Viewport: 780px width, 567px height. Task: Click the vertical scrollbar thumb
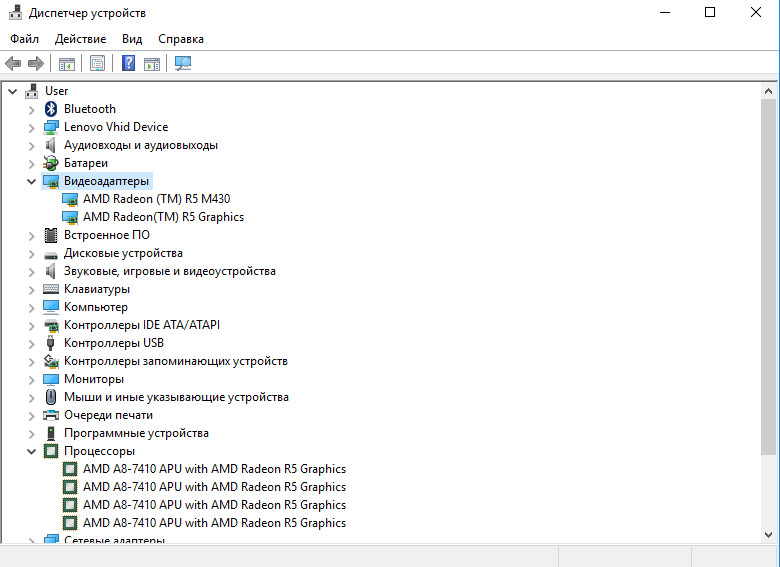coord(768,277)
